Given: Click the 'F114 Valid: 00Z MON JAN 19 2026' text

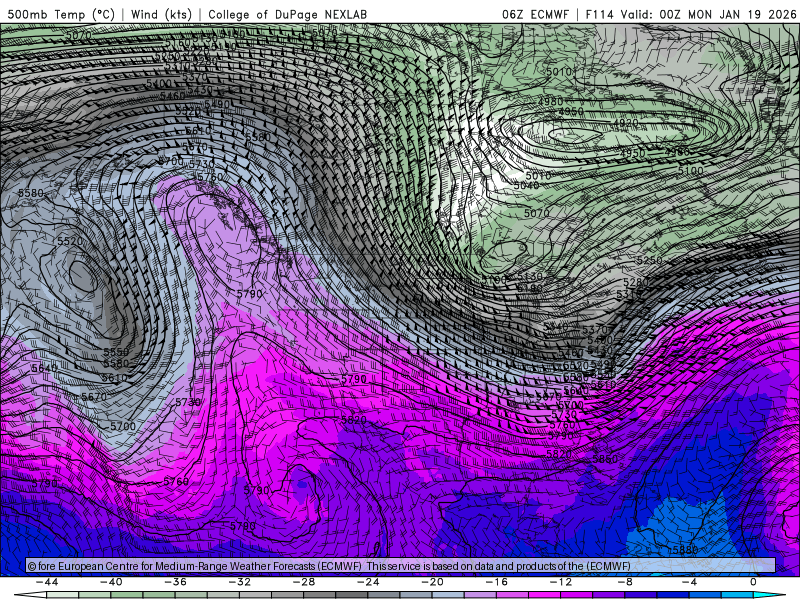Looking at the screenshot, I should point(691,14).
